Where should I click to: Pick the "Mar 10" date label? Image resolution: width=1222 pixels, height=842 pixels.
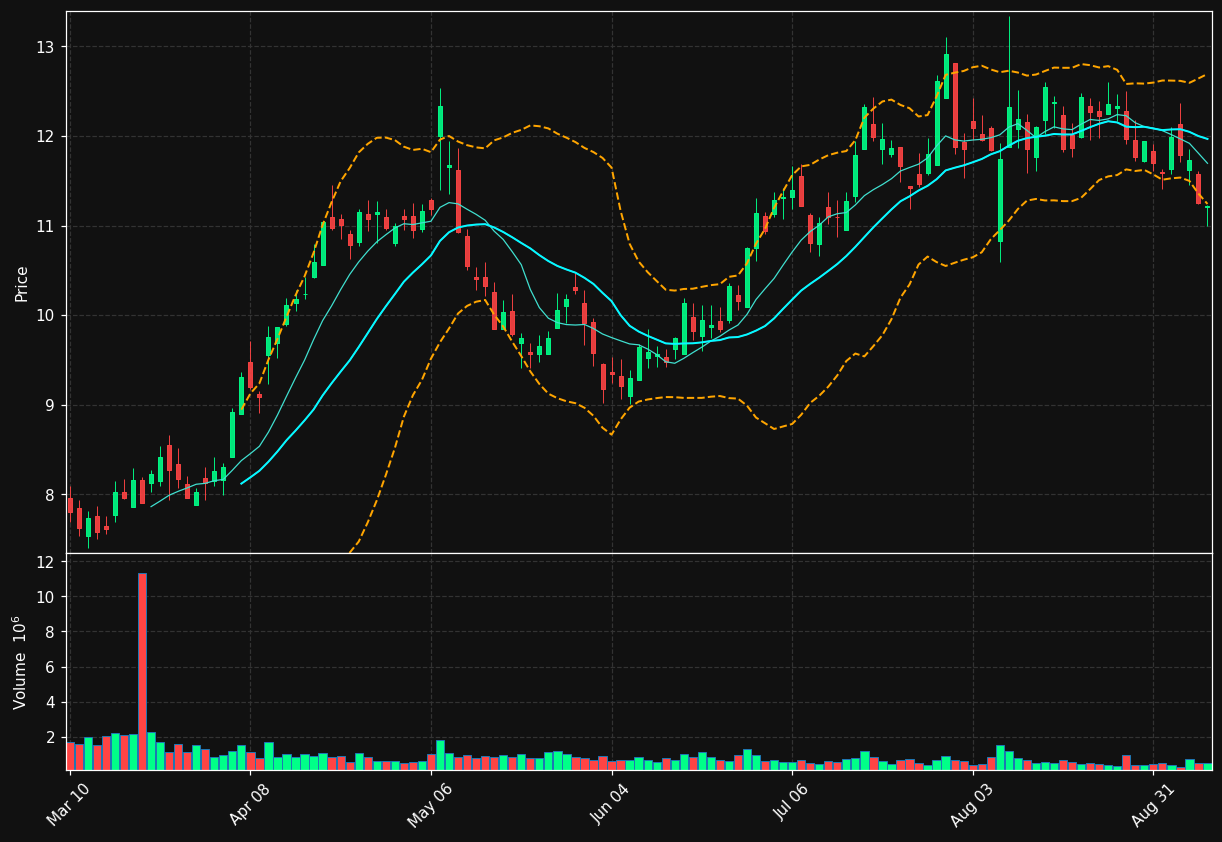click(67, 805)
